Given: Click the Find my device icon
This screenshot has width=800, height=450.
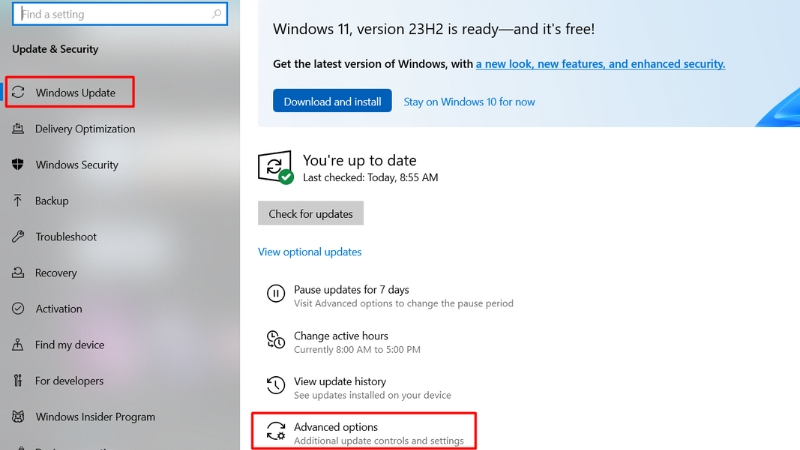Looking at the screenshot, I should 18,344.
